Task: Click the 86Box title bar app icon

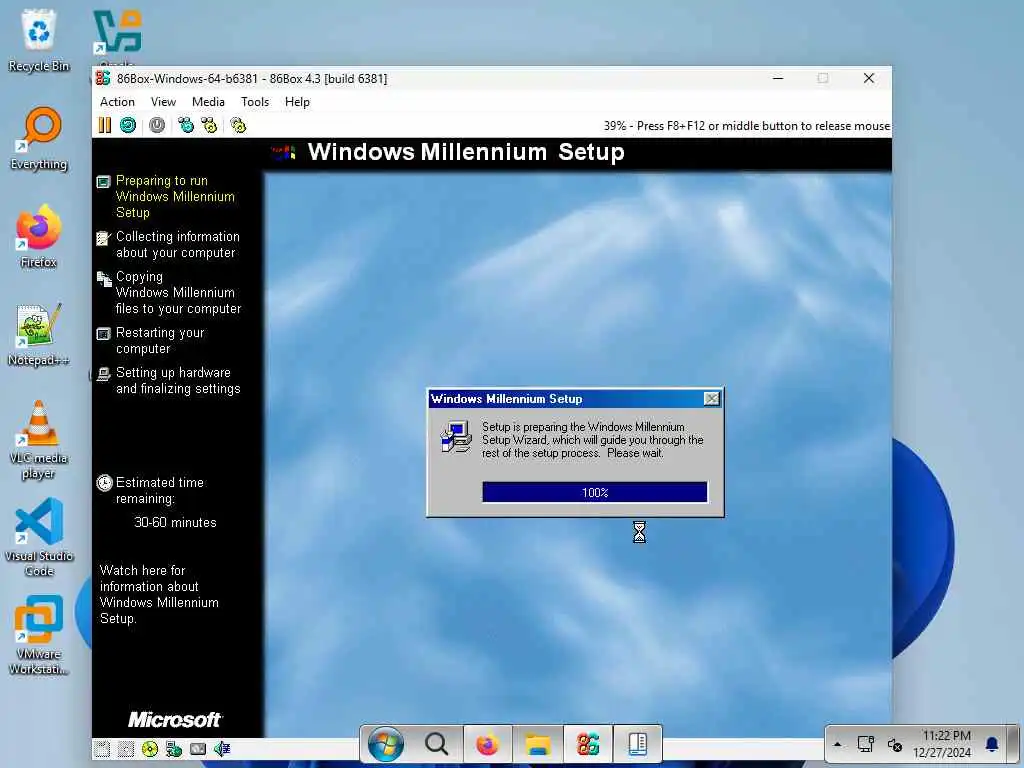Action: coord(103,78)
